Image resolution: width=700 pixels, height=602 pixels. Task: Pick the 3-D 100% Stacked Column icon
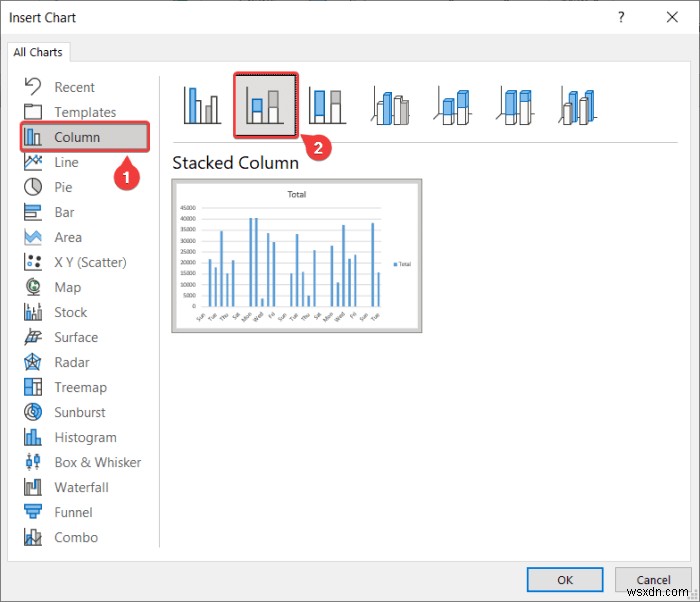click(x=515, y=106)
